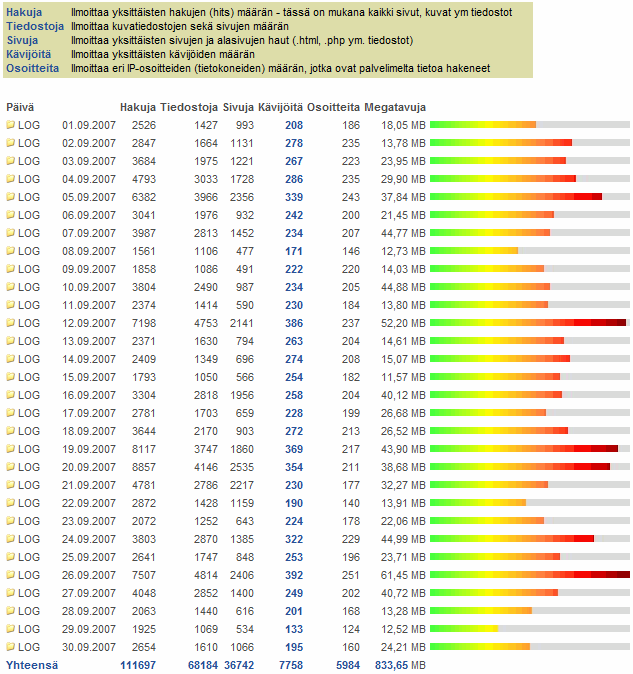This screenshot has width=633, height=674.
Task: Click the traffic bar for 26.09.2007
Action: (529, 575)
